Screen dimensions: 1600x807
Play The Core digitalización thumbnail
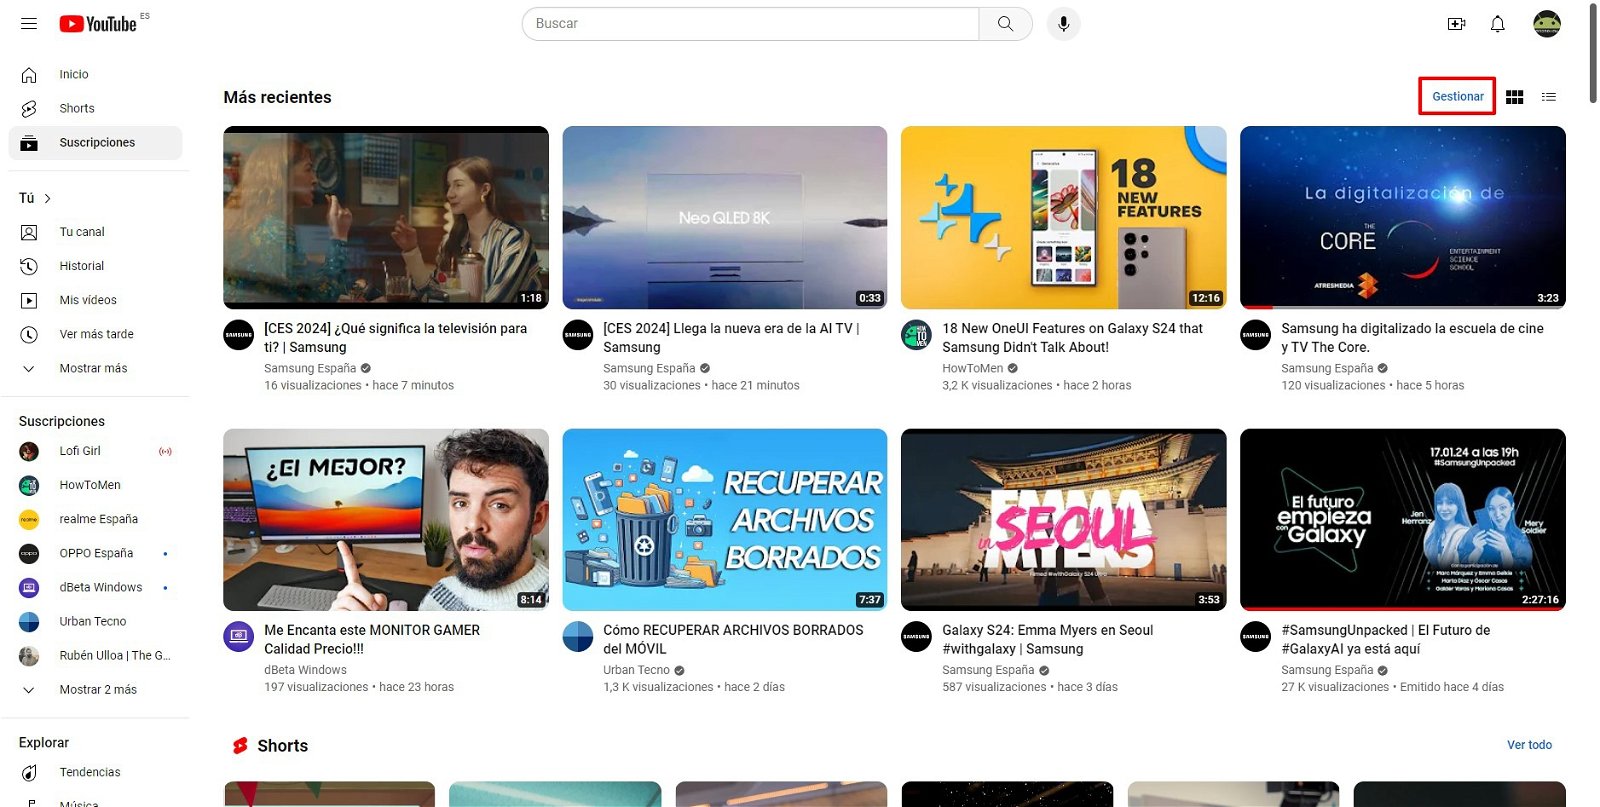1403,217
